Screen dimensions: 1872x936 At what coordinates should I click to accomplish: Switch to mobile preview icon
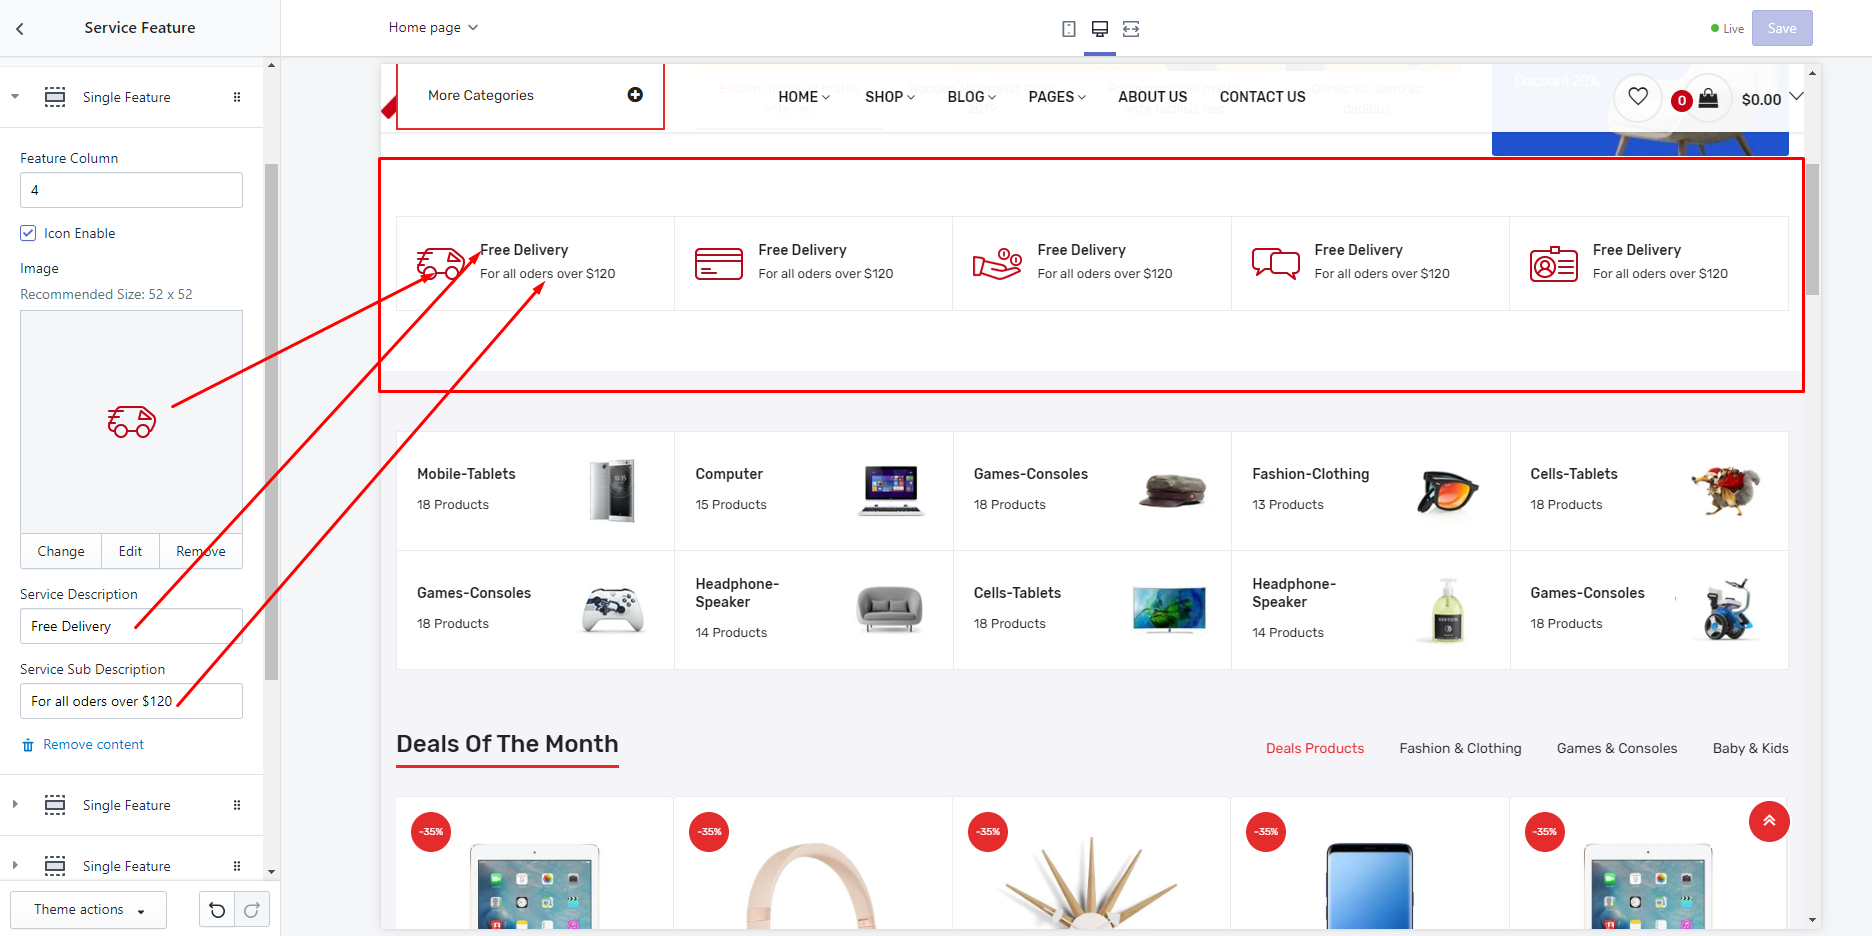coord(1068,29)
